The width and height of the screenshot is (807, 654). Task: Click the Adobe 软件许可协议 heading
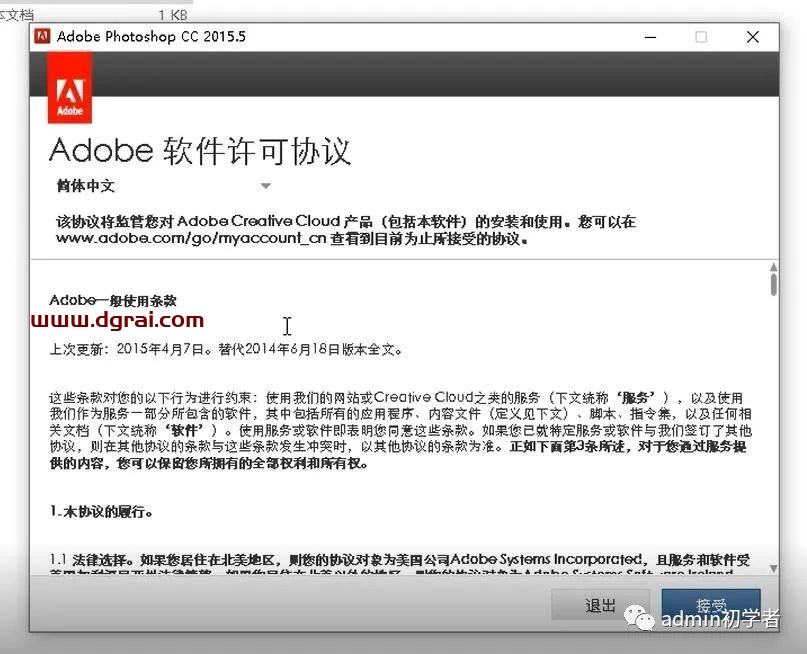point(200,151)
